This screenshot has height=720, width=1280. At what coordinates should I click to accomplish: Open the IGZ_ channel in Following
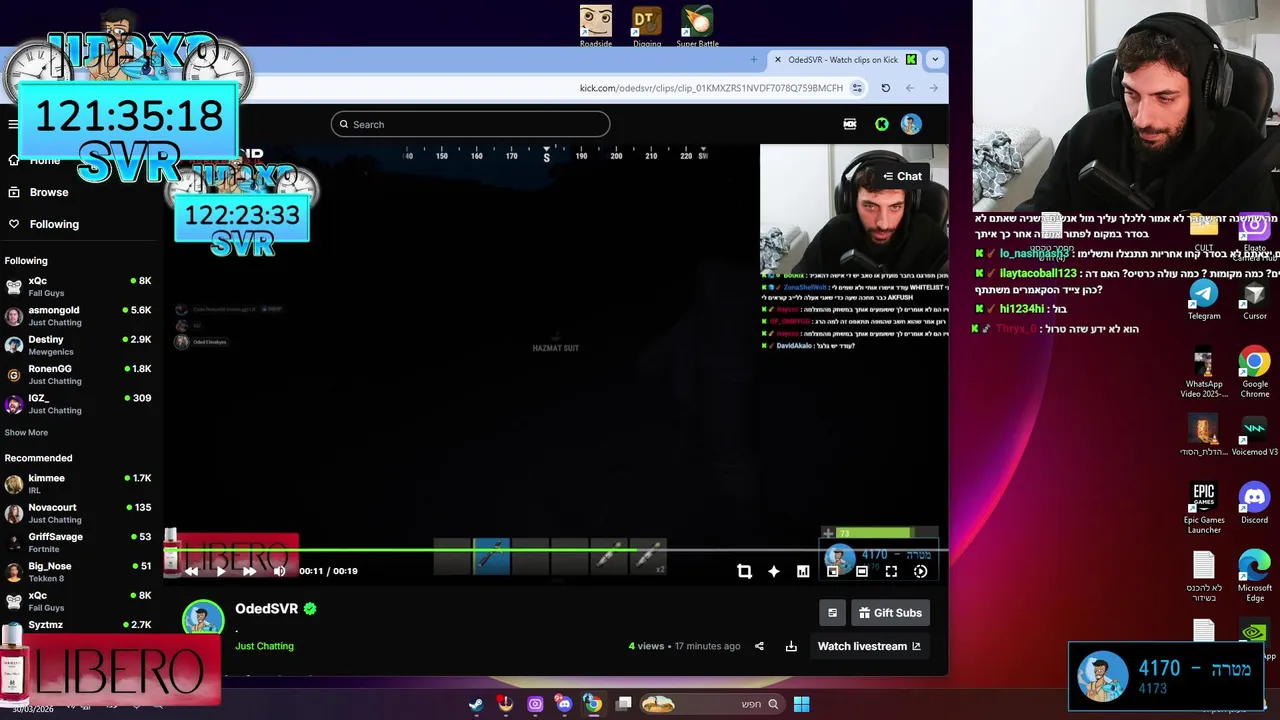coord(78,403)
